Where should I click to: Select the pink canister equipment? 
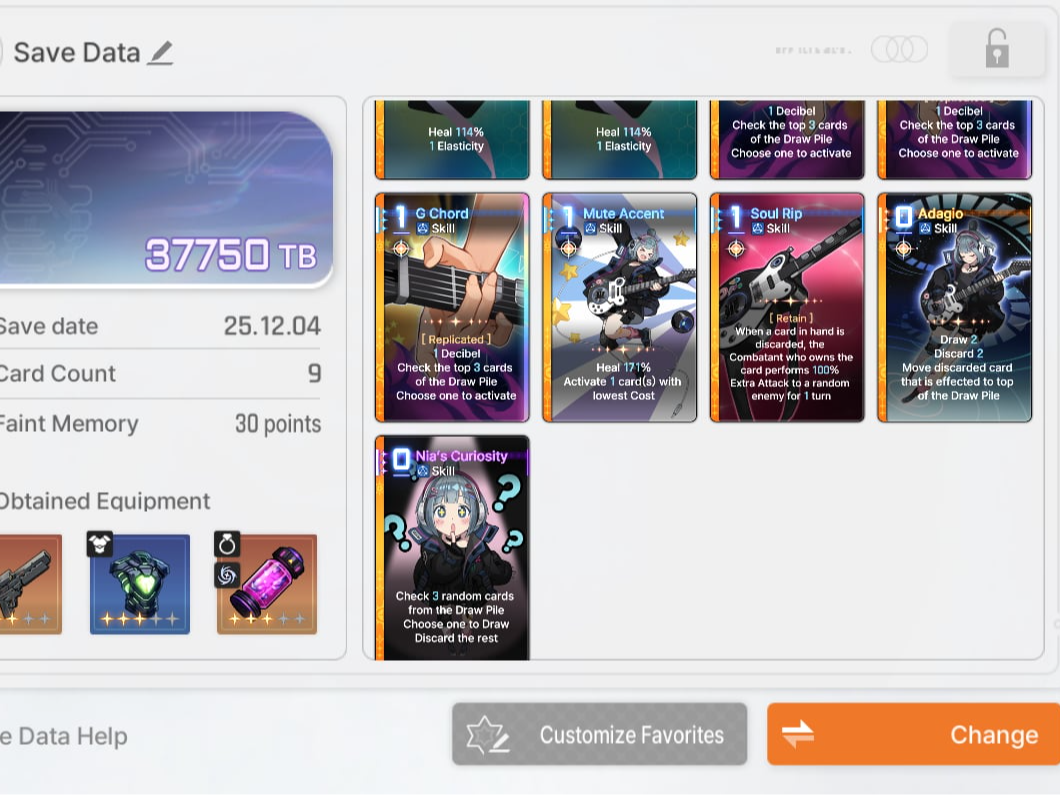pyautogui.click(x=267, y=584)
